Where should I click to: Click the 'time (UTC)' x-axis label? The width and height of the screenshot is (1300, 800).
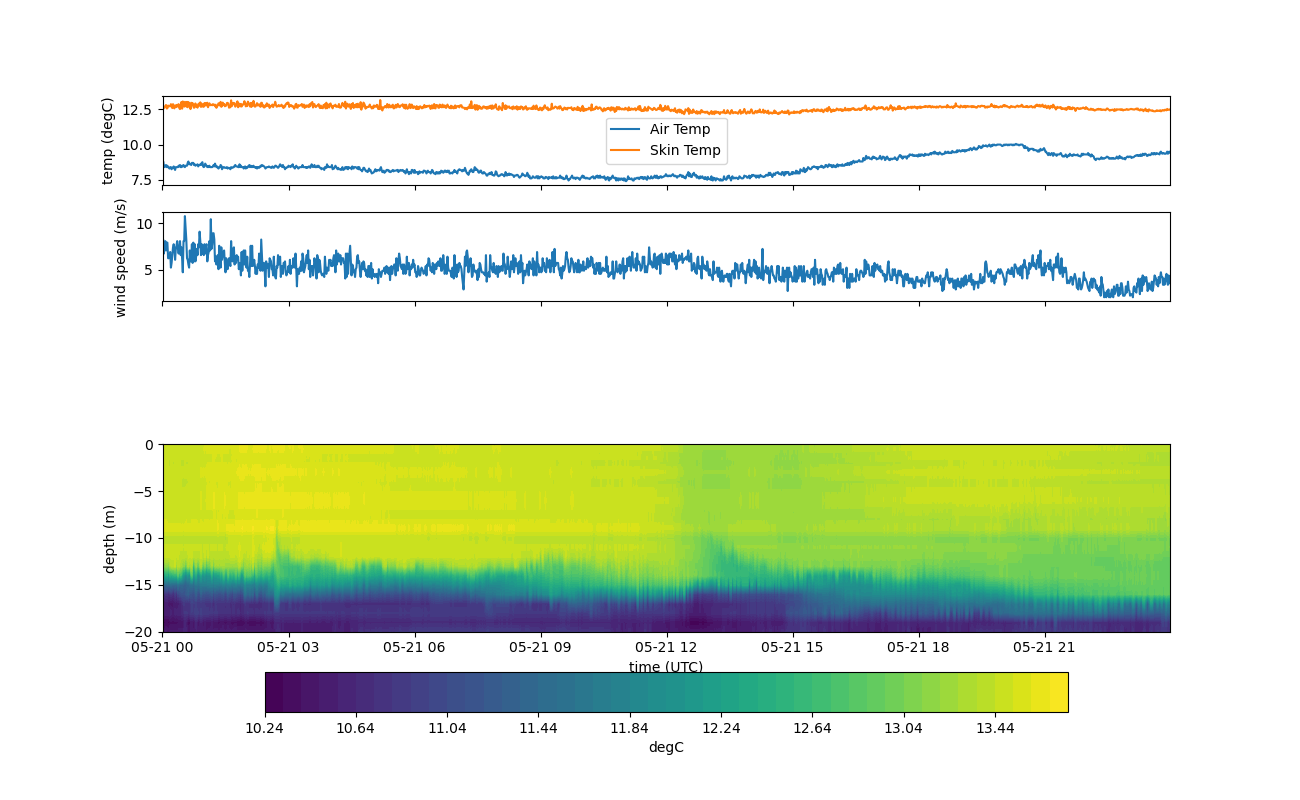point(665,667)
